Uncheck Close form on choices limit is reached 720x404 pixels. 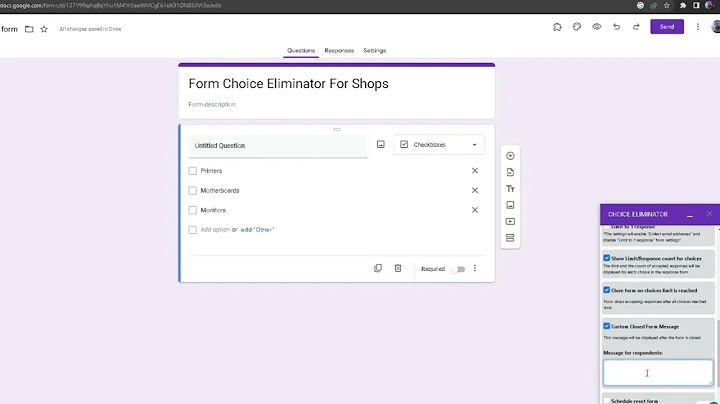[x=607, y=290]
